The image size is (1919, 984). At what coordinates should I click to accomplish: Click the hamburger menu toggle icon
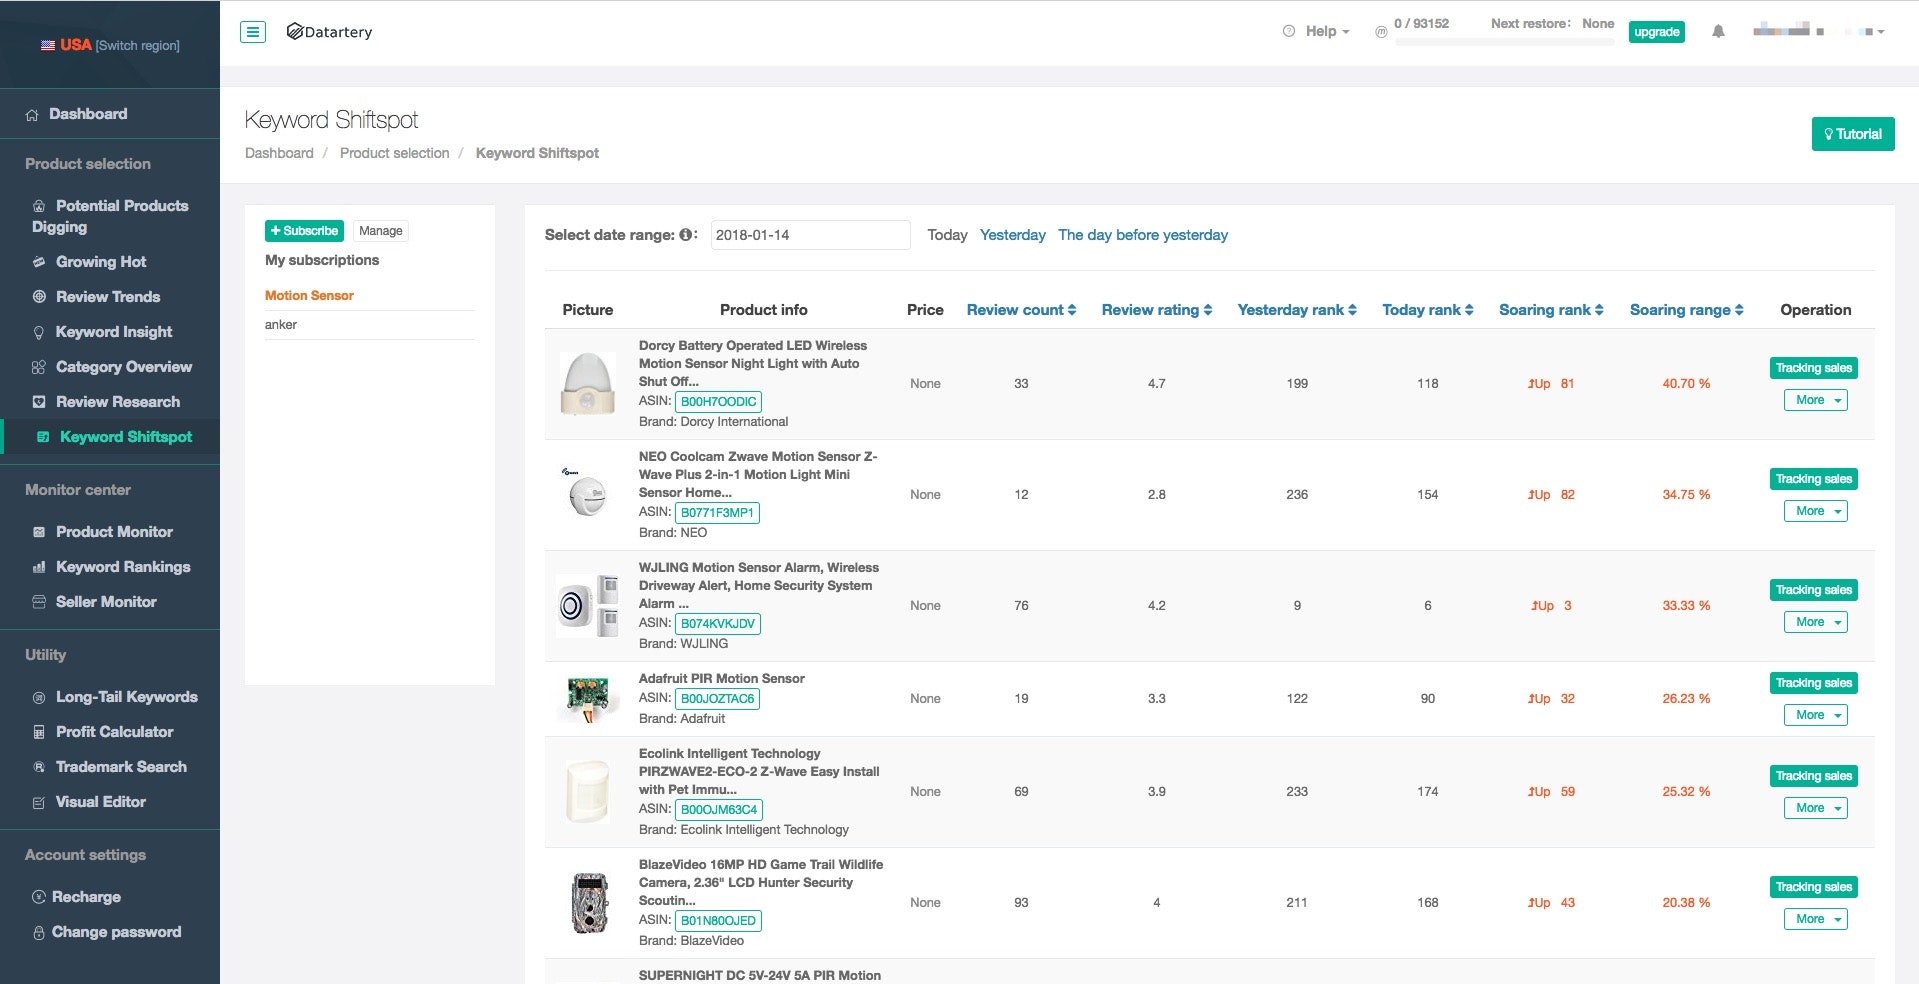(x=253, y=32)
